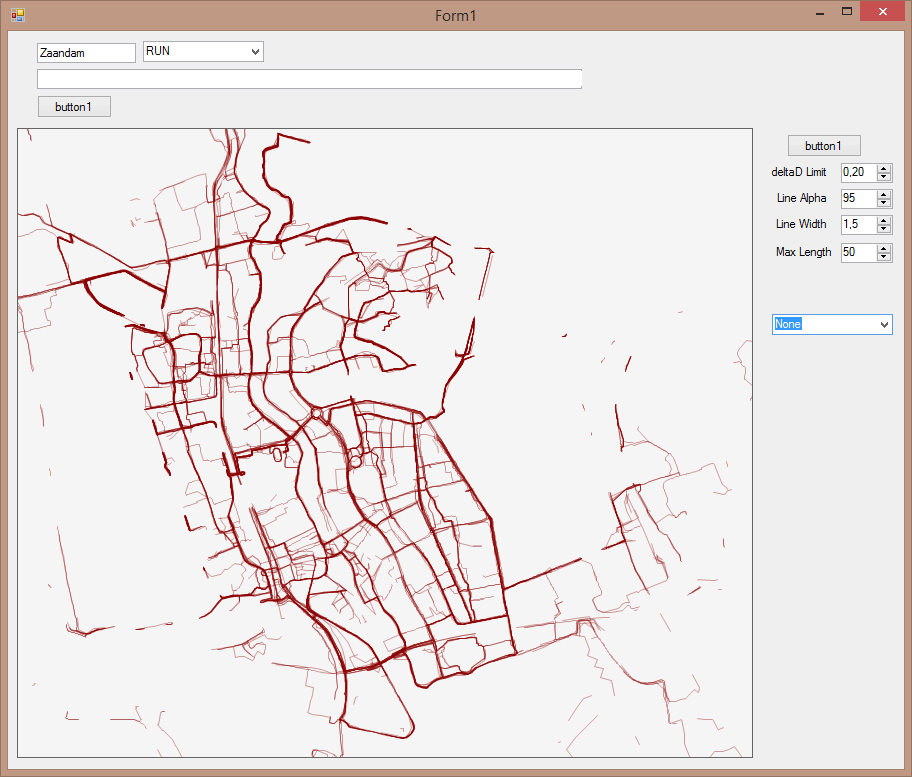Viewport: 912px width, 777px height.
Task: Decrease the deltaD Limit value
Action: point(884,177)
